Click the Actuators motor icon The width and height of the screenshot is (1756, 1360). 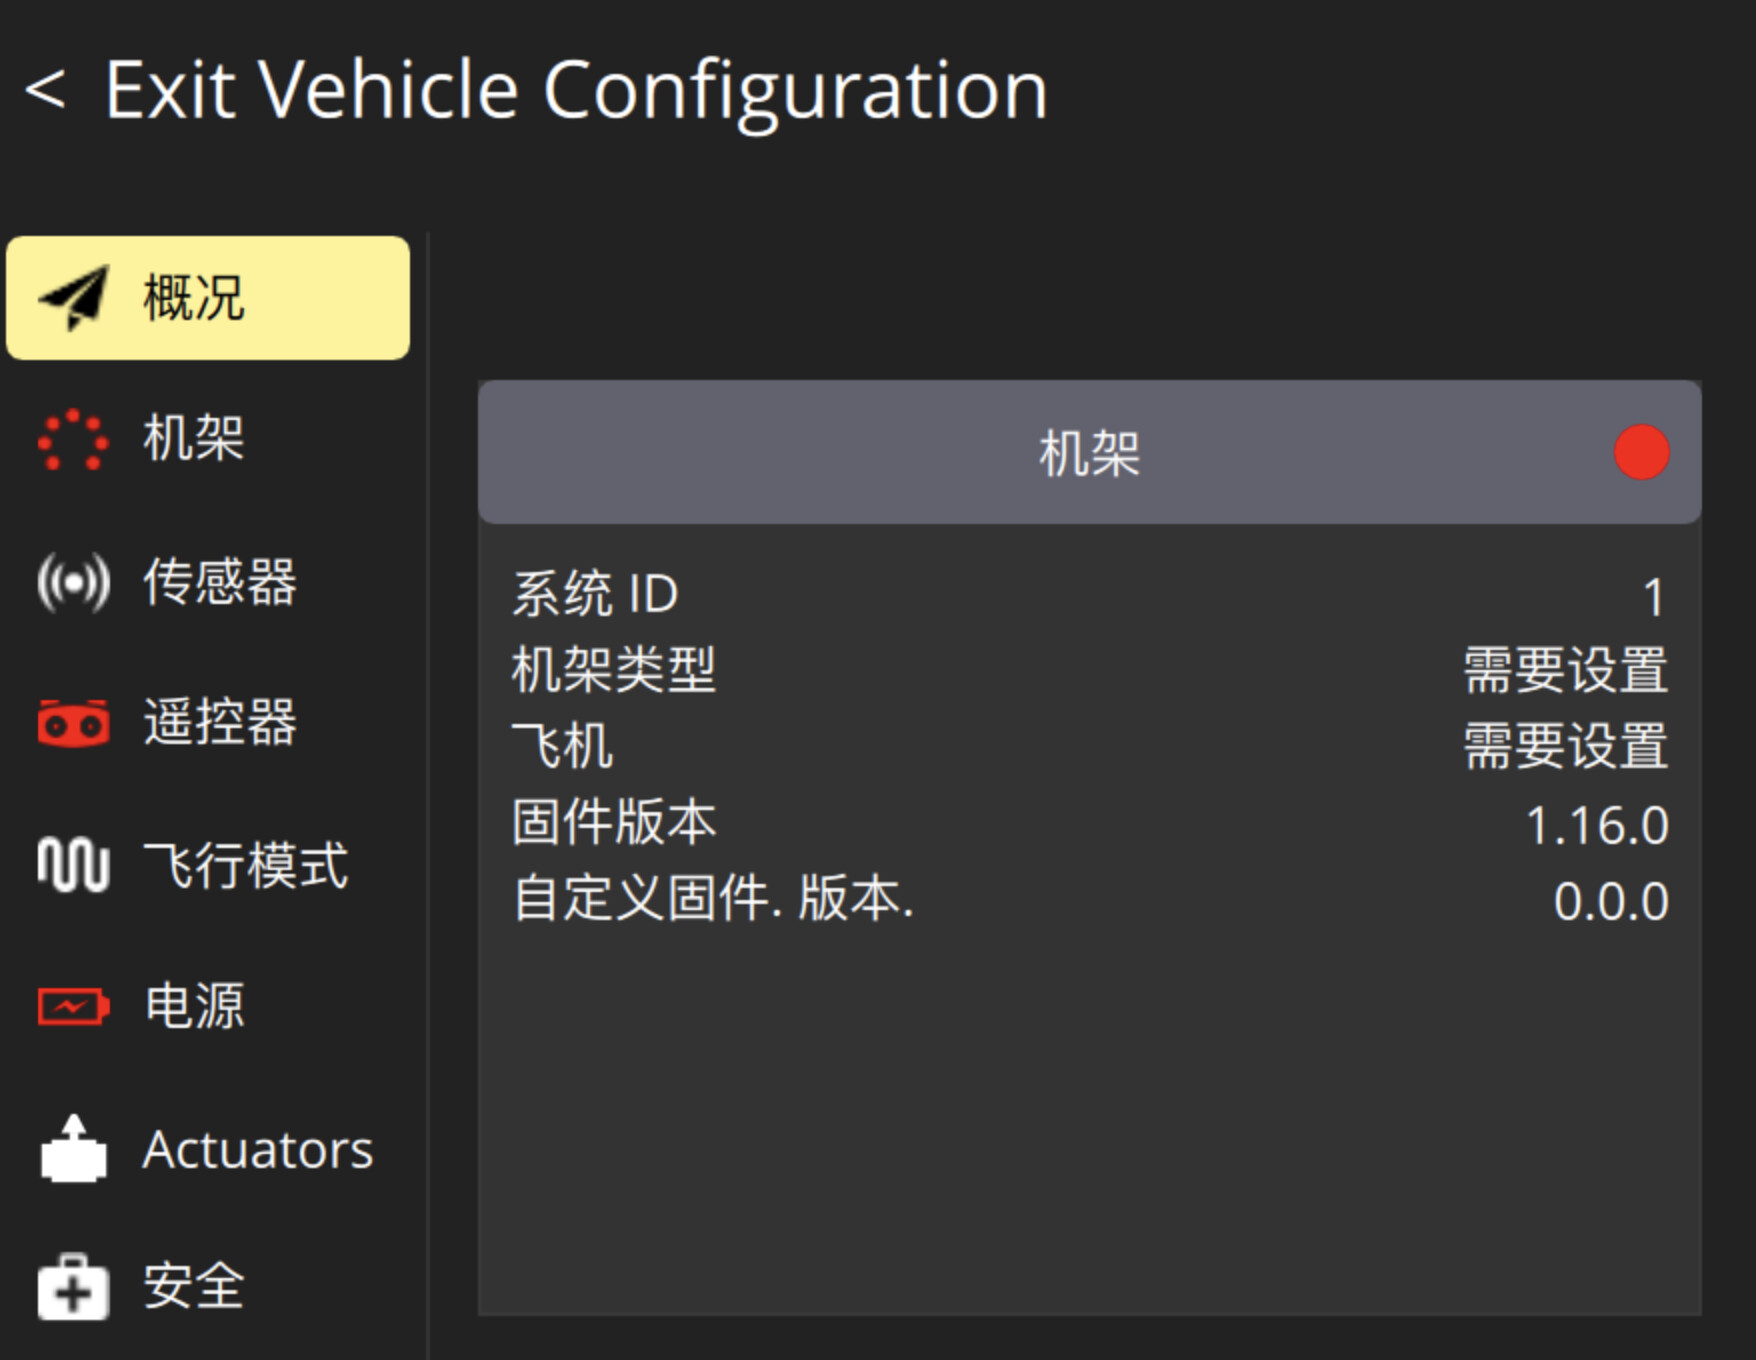click(x=73, y=1148)
